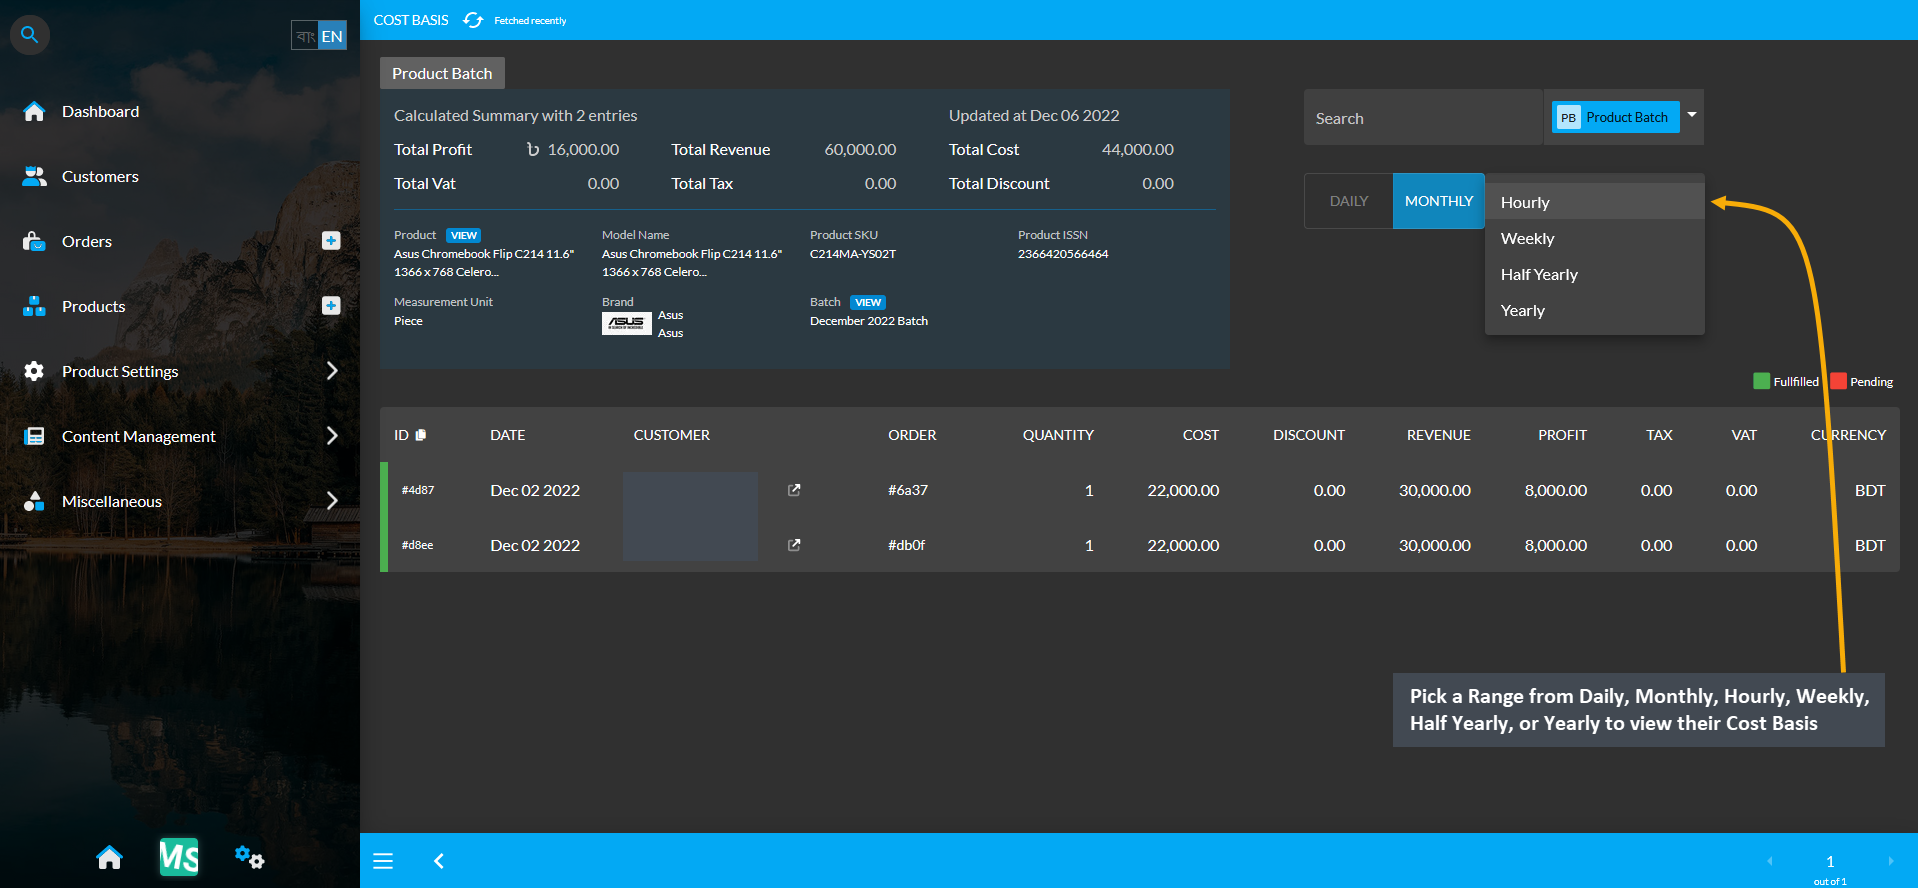Go to next page arrow
This screenshot has height=888, width=1918.
tap(1890, 861)
